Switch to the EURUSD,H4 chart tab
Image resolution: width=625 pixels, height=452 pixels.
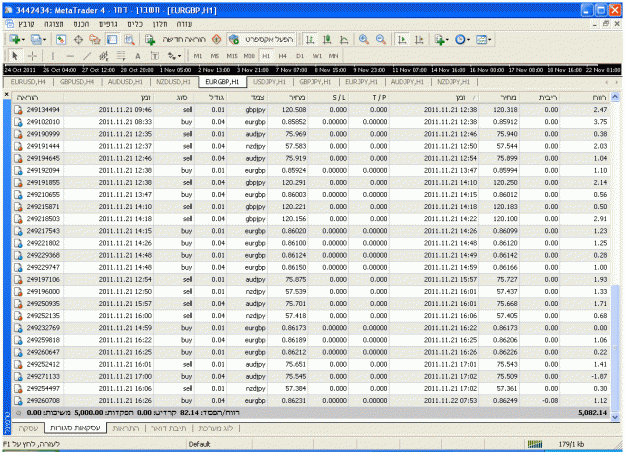(x=28, y=82)
